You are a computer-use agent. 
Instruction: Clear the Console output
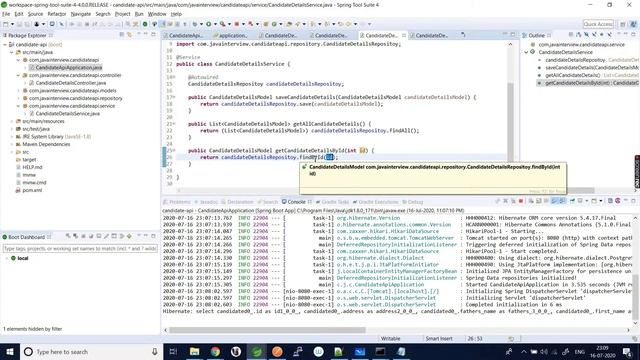pos(531,201)
